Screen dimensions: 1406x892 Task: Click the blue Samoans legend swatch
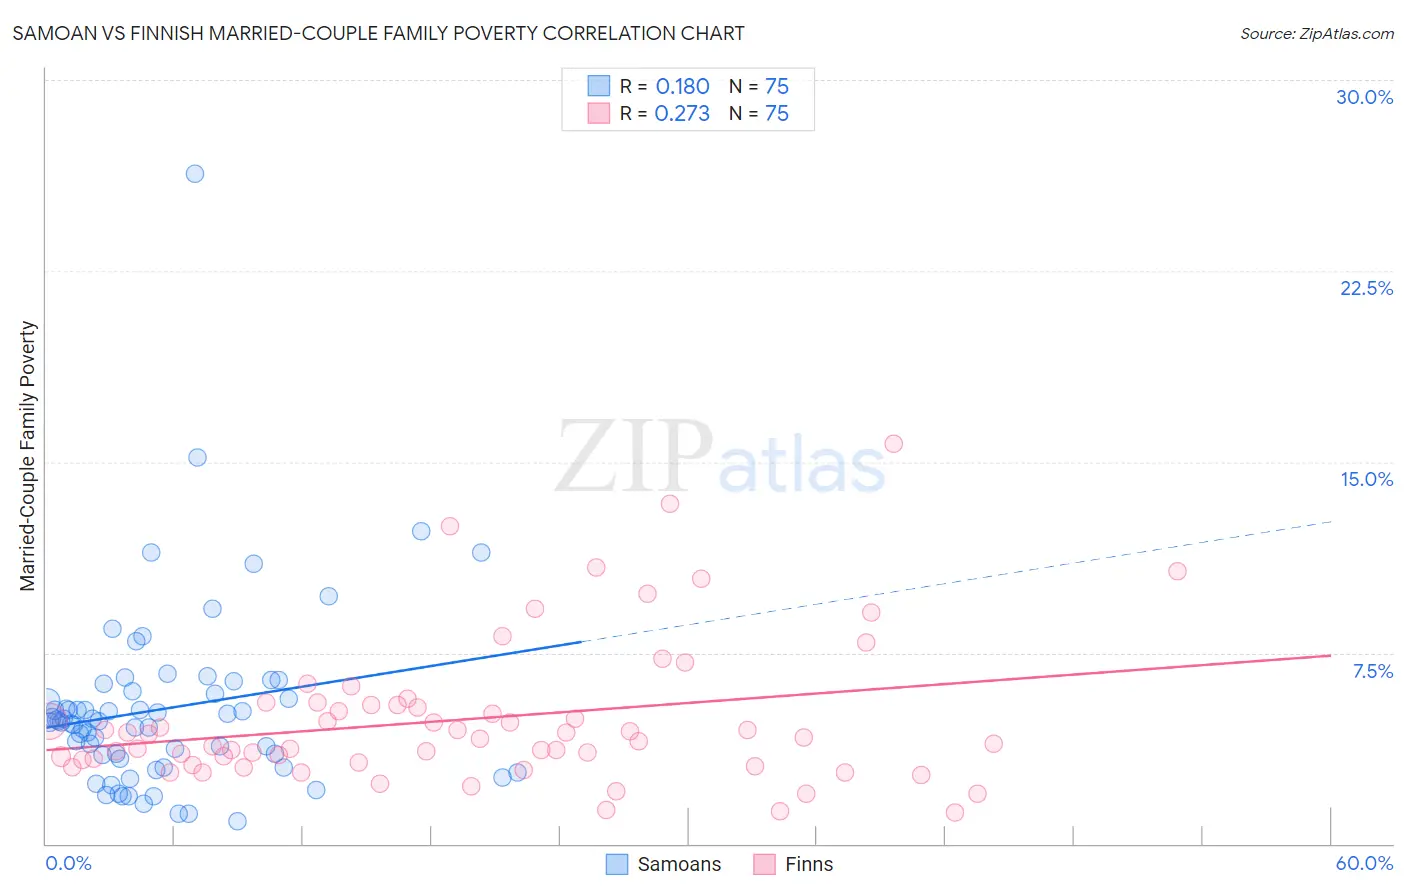coord(617,864)
